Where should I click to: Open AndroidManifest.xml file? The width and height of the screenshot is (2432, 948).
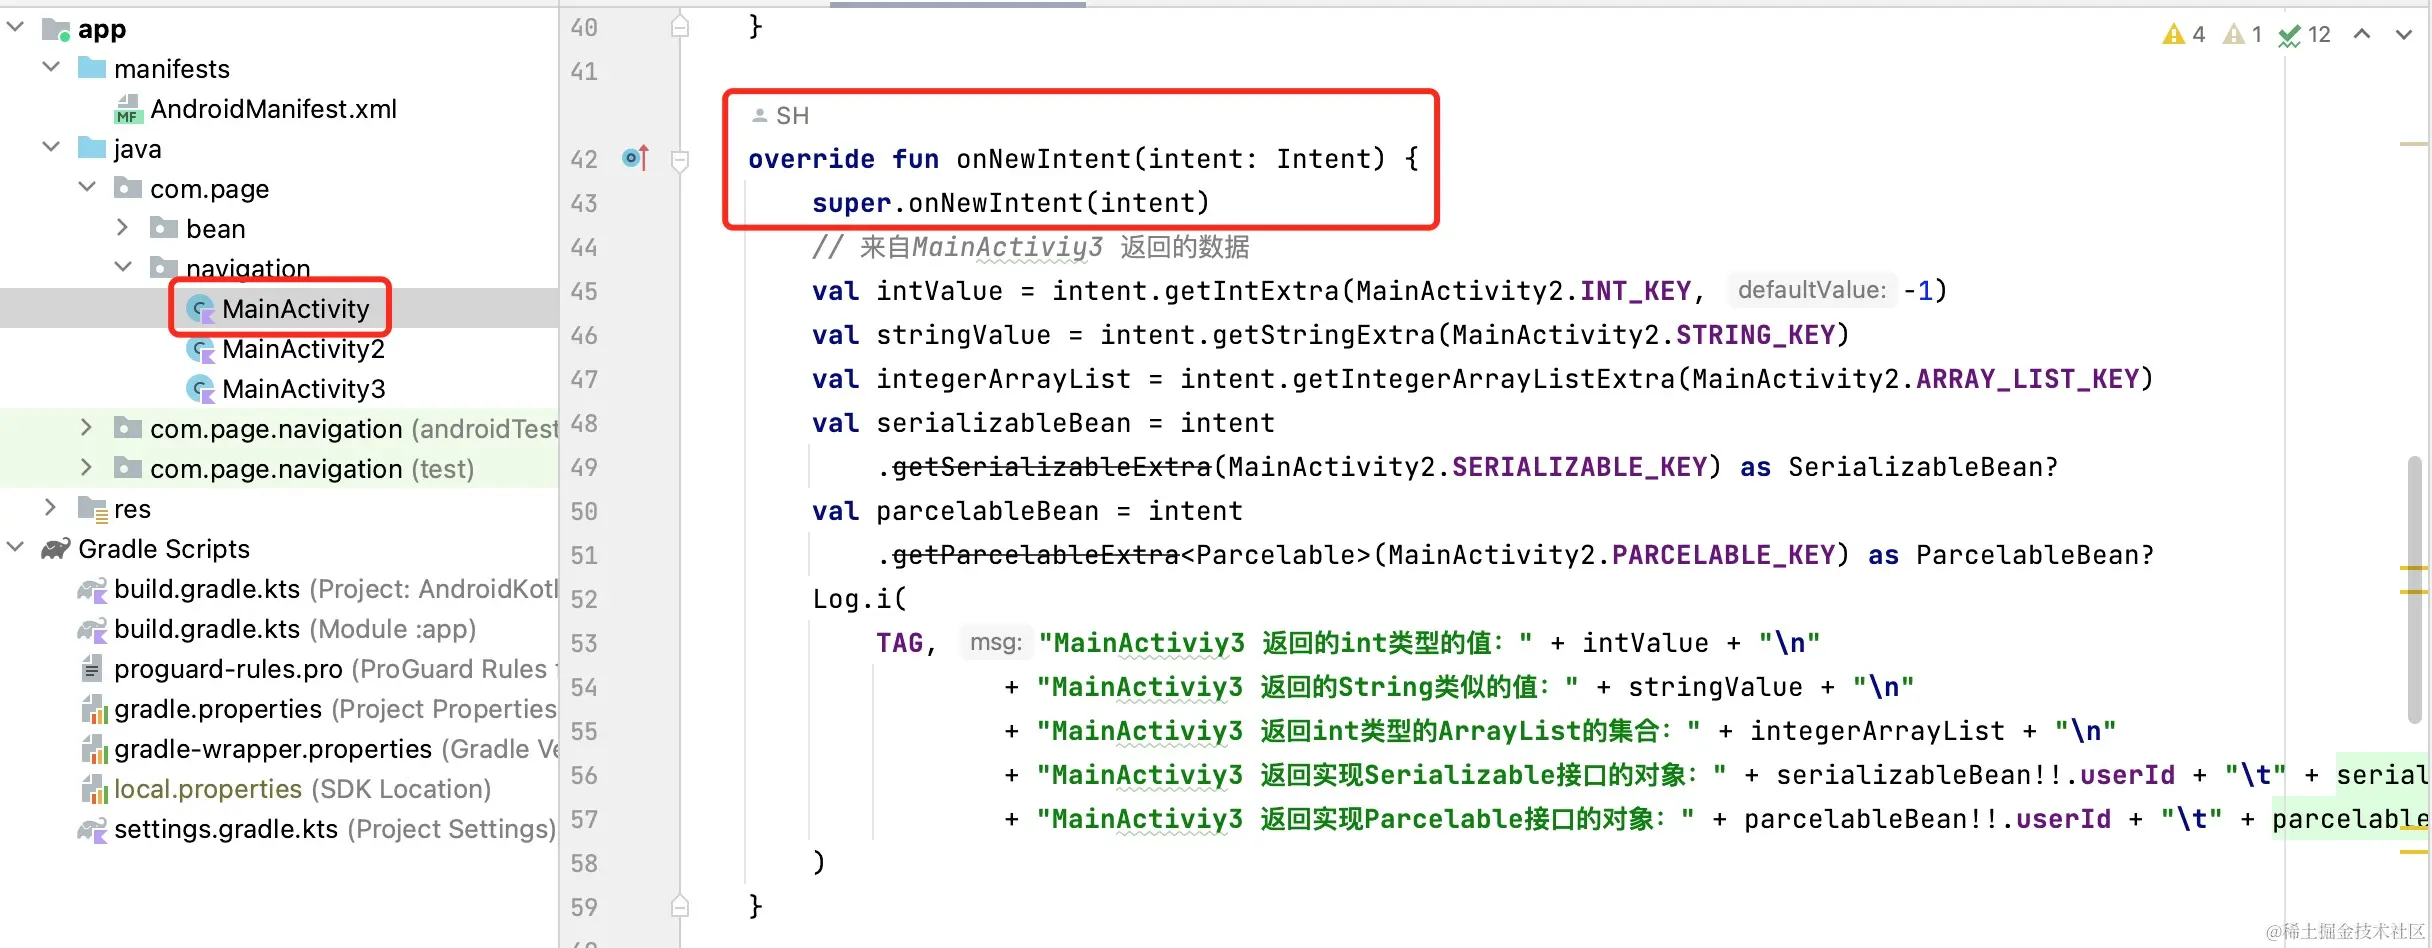click(273, 108)
